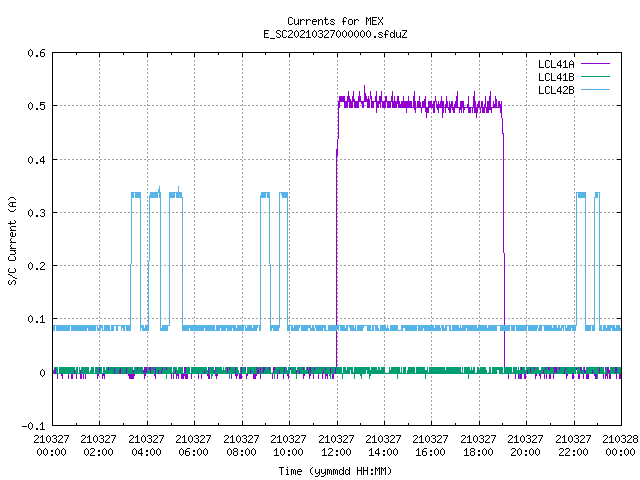
Task: Click the LCL41A legend label
Action: pyautogui.click(x=556, y=64)
